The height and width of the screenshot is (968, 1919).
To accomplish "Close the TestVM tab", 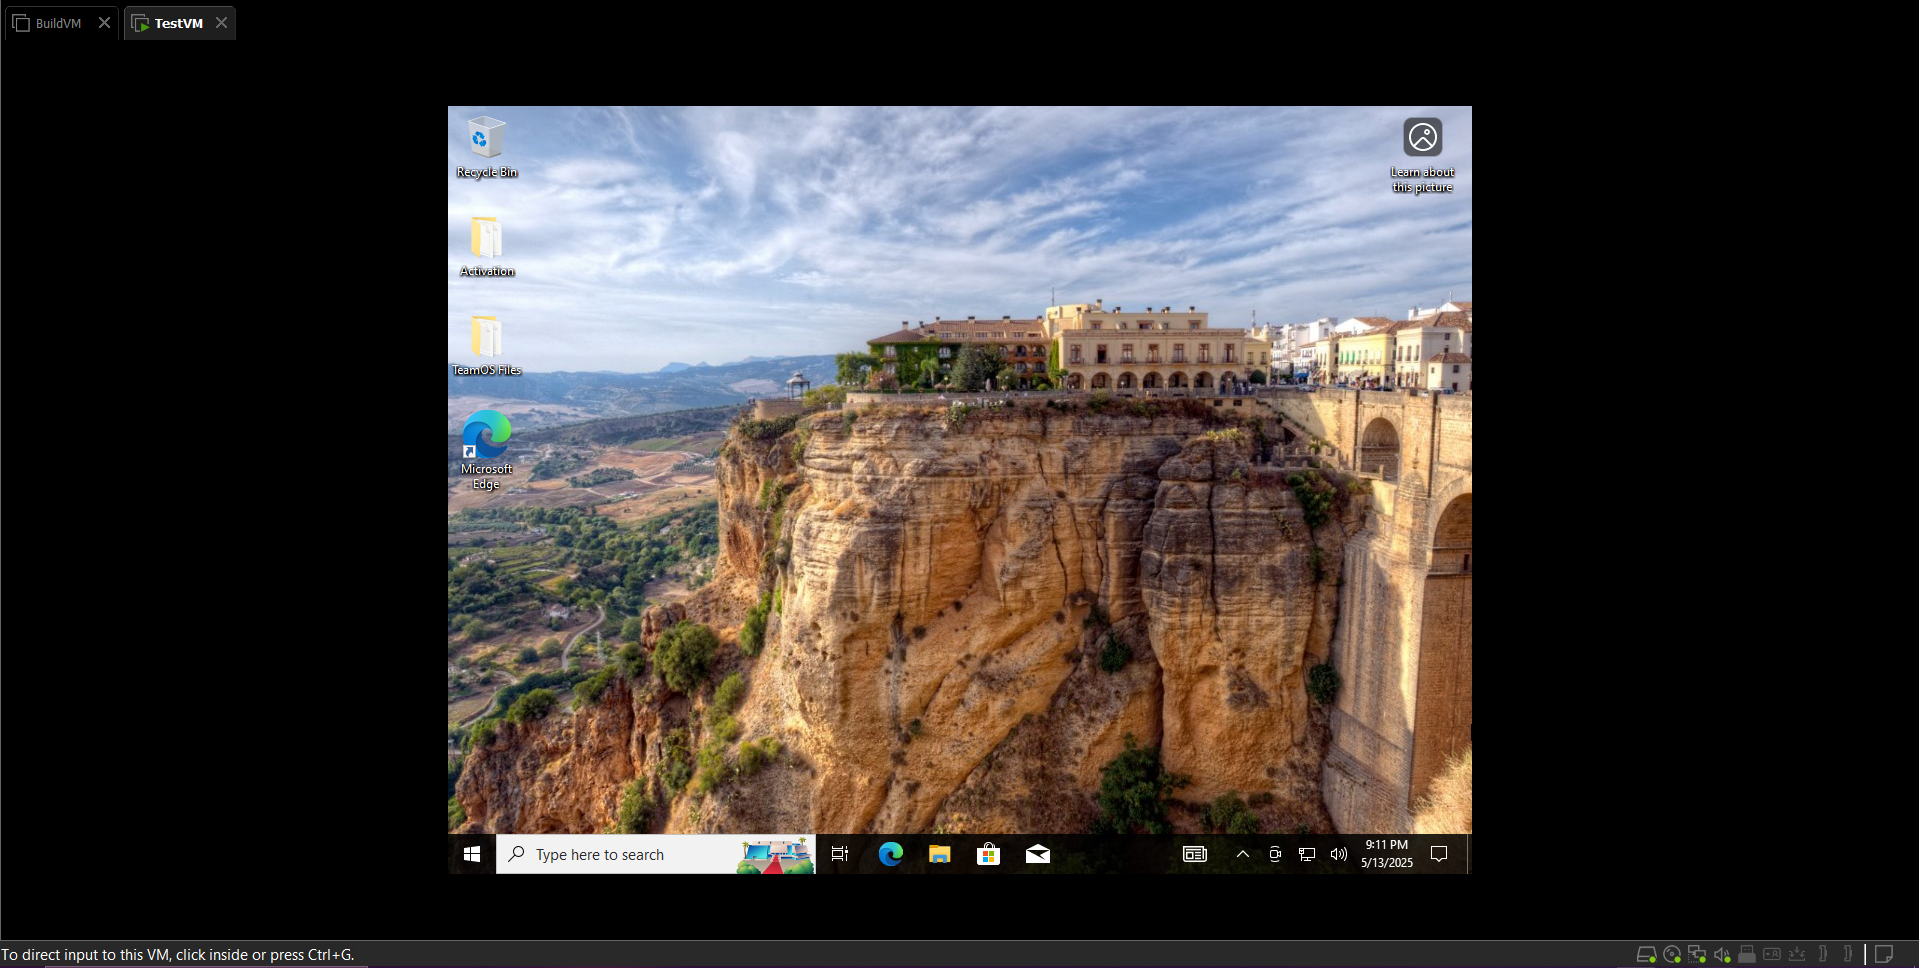I will tap(221, 23).
